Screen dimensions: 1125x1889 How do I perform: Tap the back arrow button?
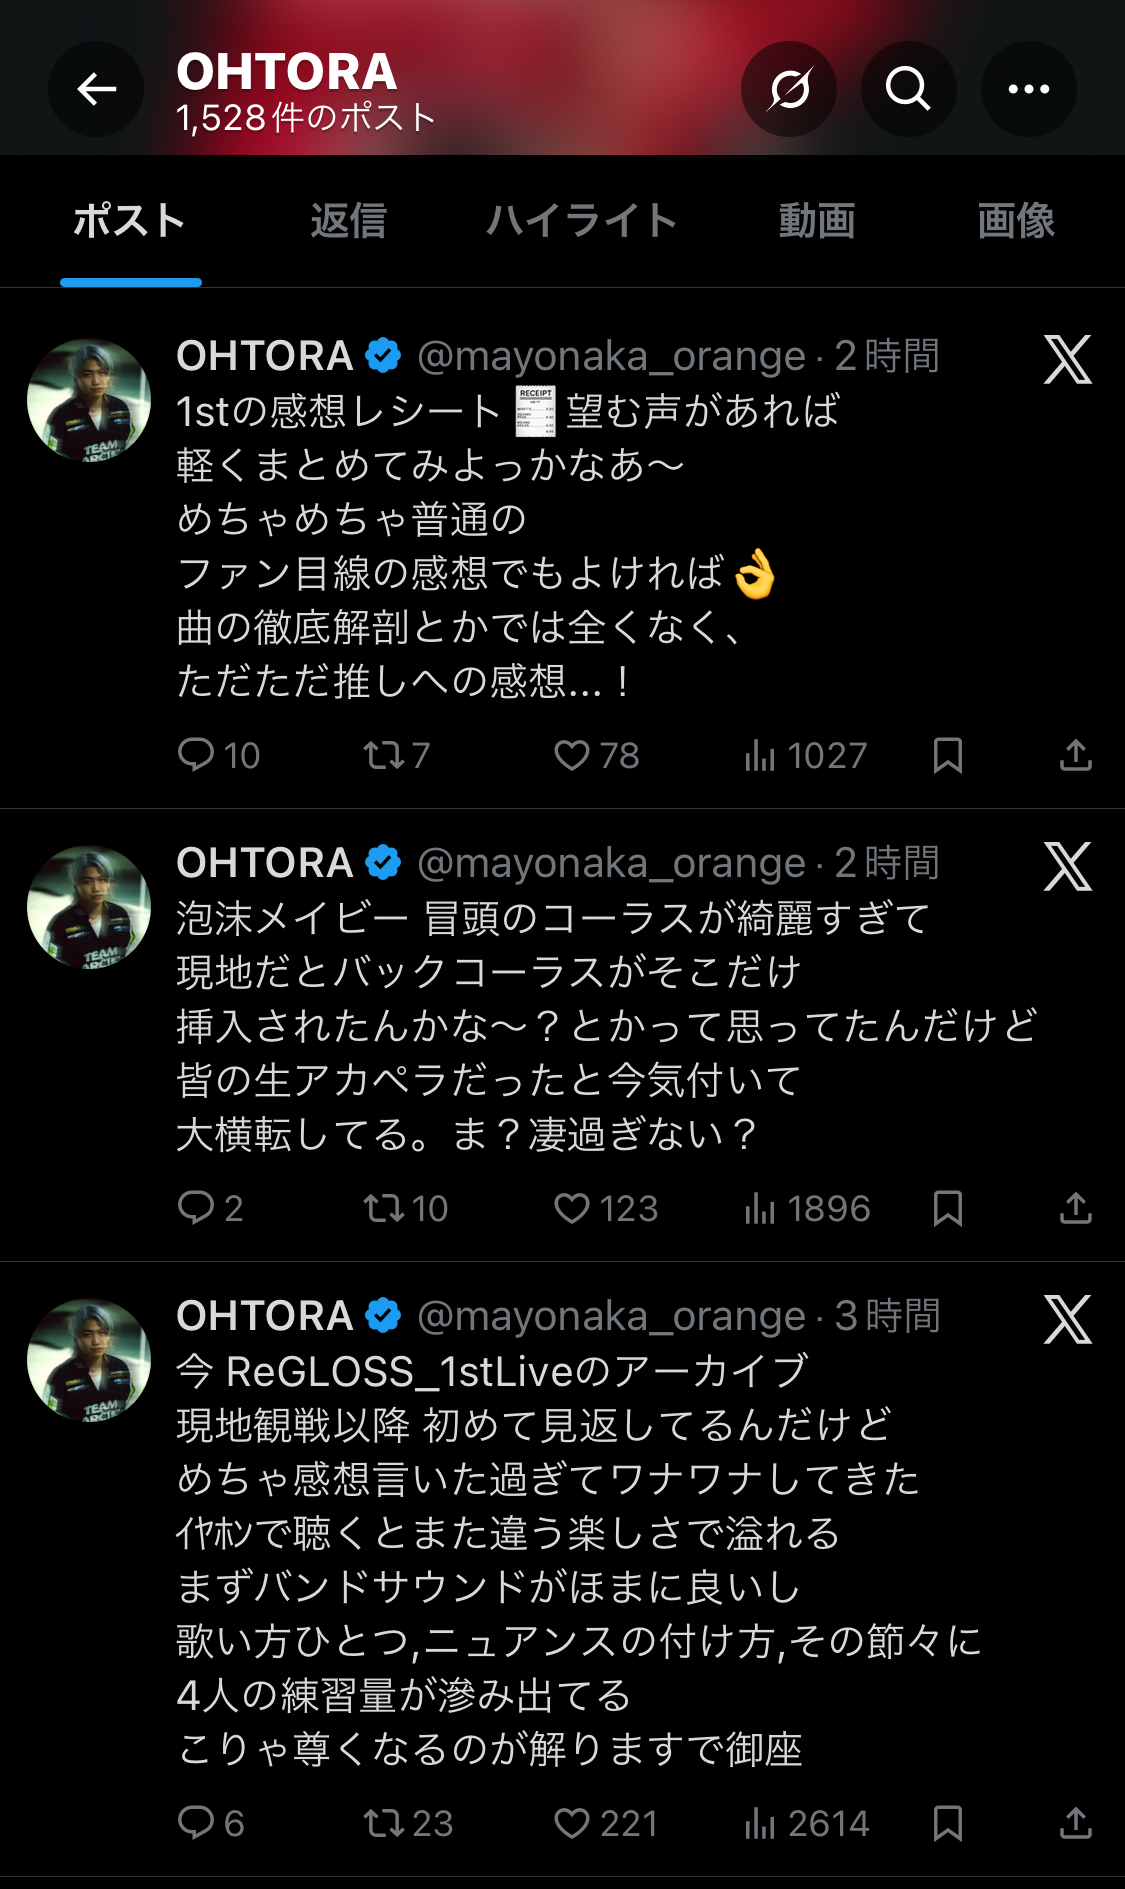[x=96, y=90]
